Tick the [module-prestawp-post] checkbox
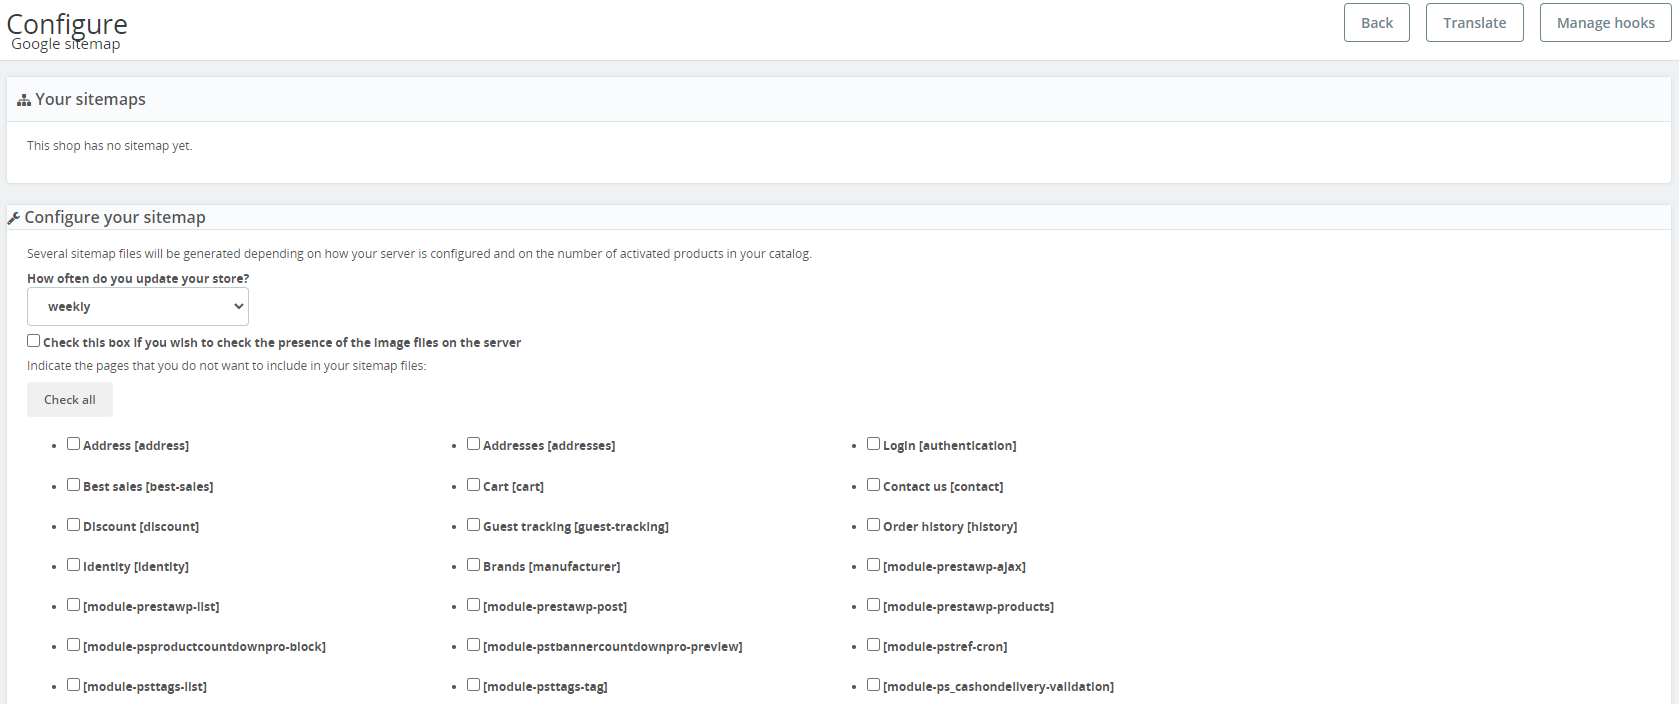This screenshot has width=1679, height=704. pos(474,605)
